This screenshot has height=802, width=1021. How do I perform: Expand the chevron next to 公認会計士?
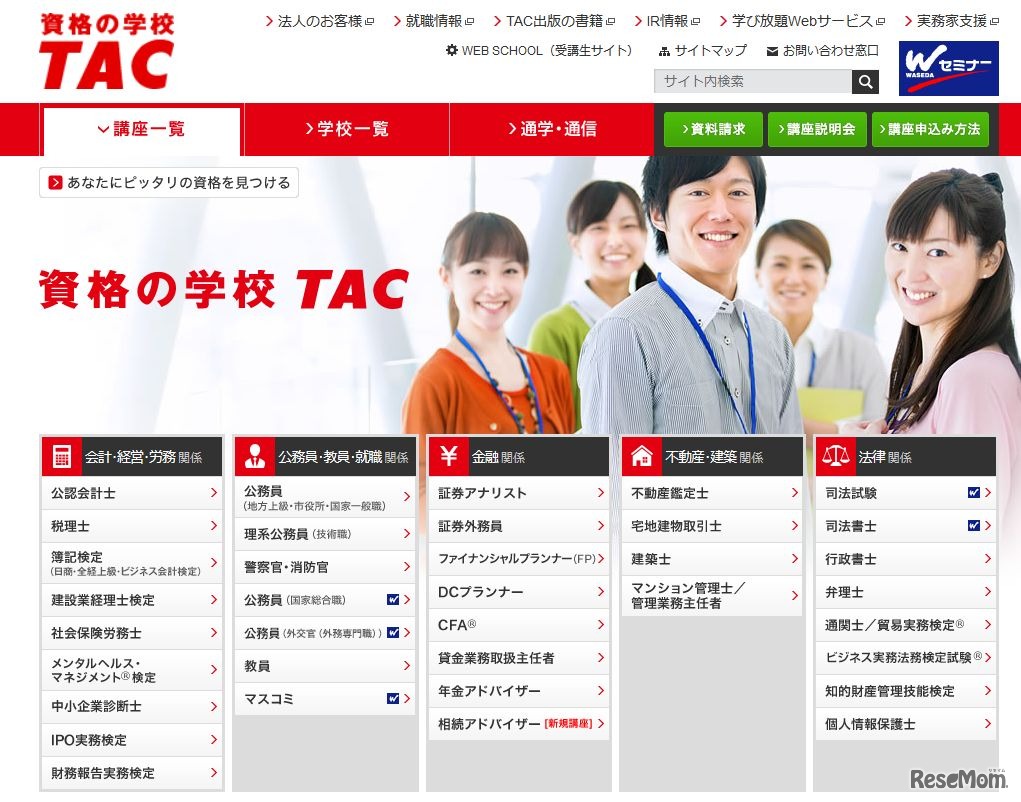(215, 493)
